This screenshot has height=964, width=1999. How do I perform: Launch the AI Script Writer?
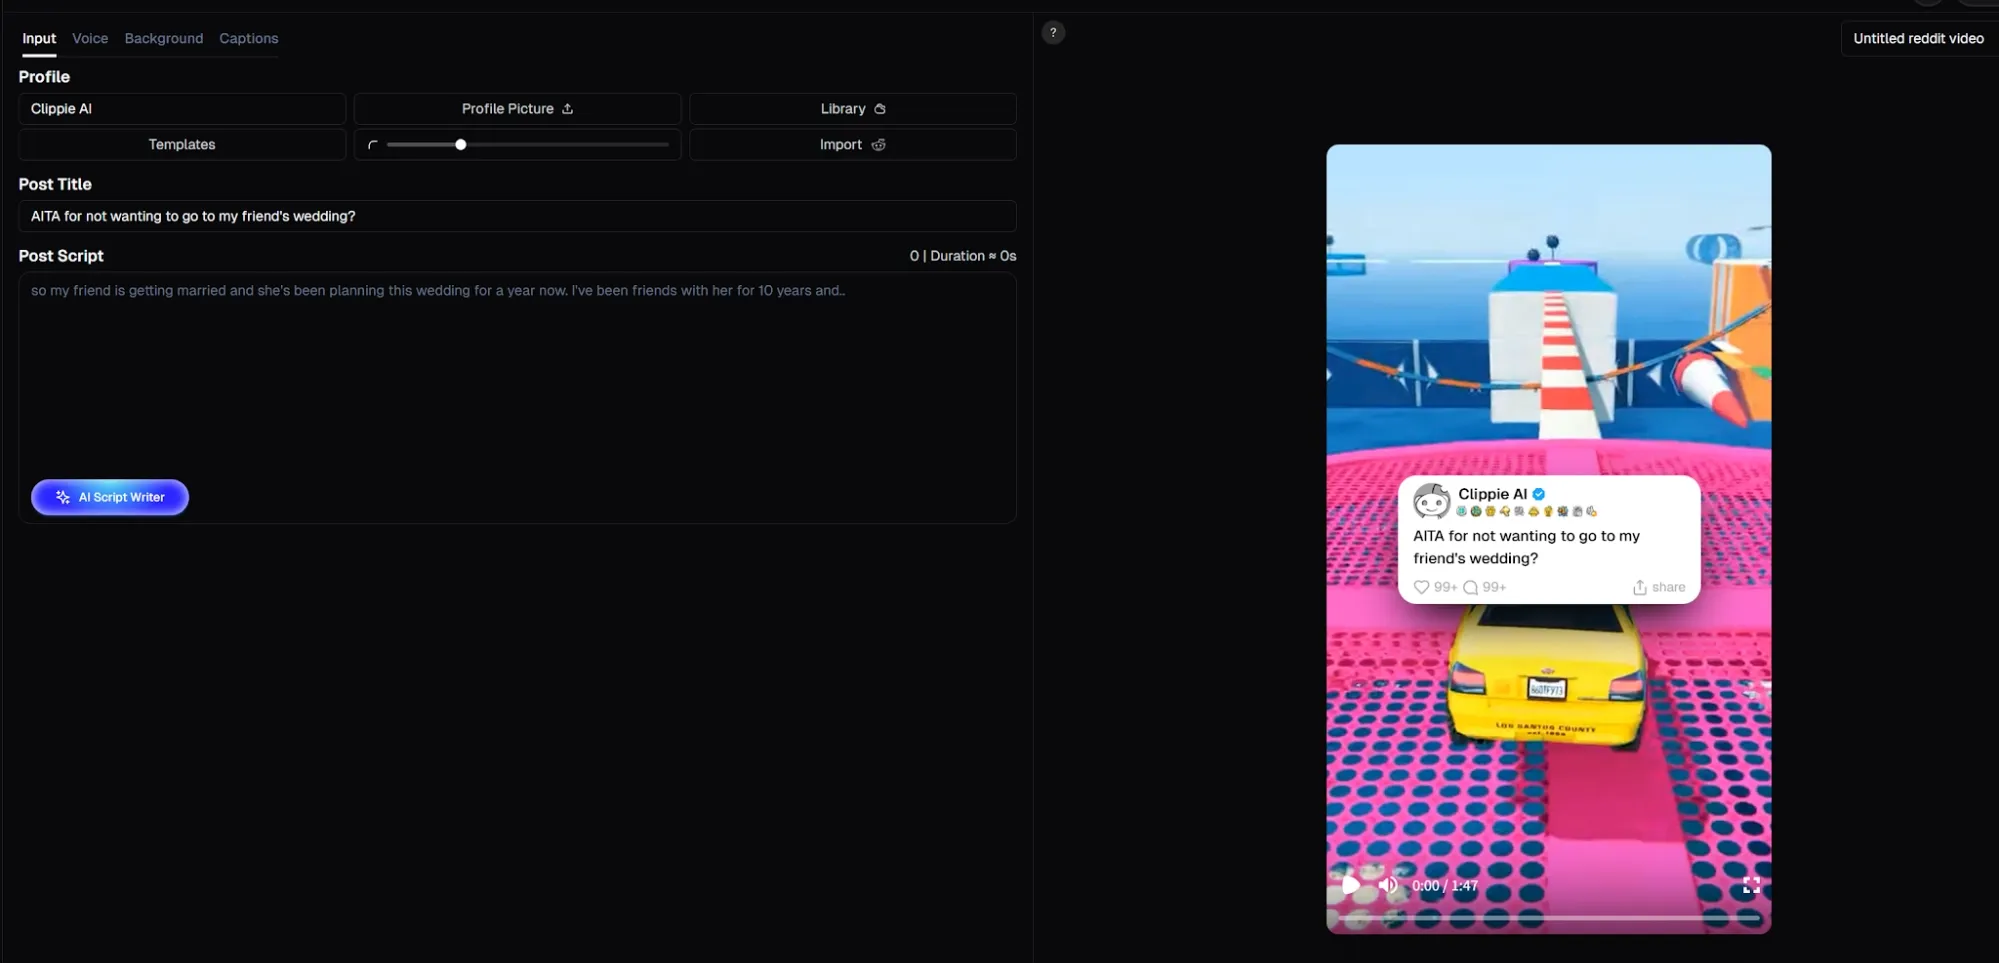(110, 497)
